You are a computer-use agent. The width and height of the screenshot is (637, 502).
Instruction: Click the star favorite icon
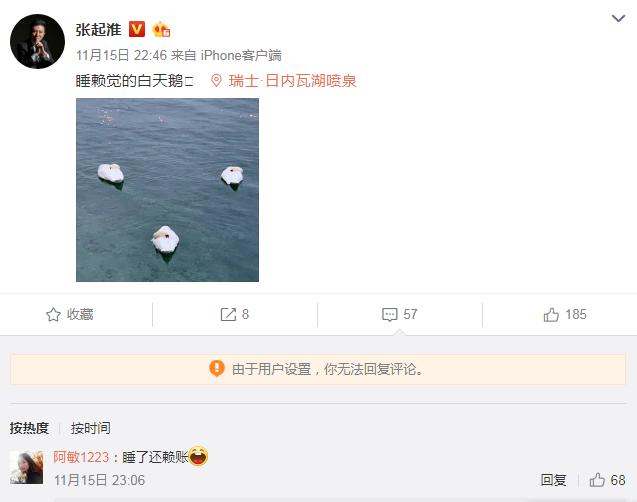click(x=53, y=315)
